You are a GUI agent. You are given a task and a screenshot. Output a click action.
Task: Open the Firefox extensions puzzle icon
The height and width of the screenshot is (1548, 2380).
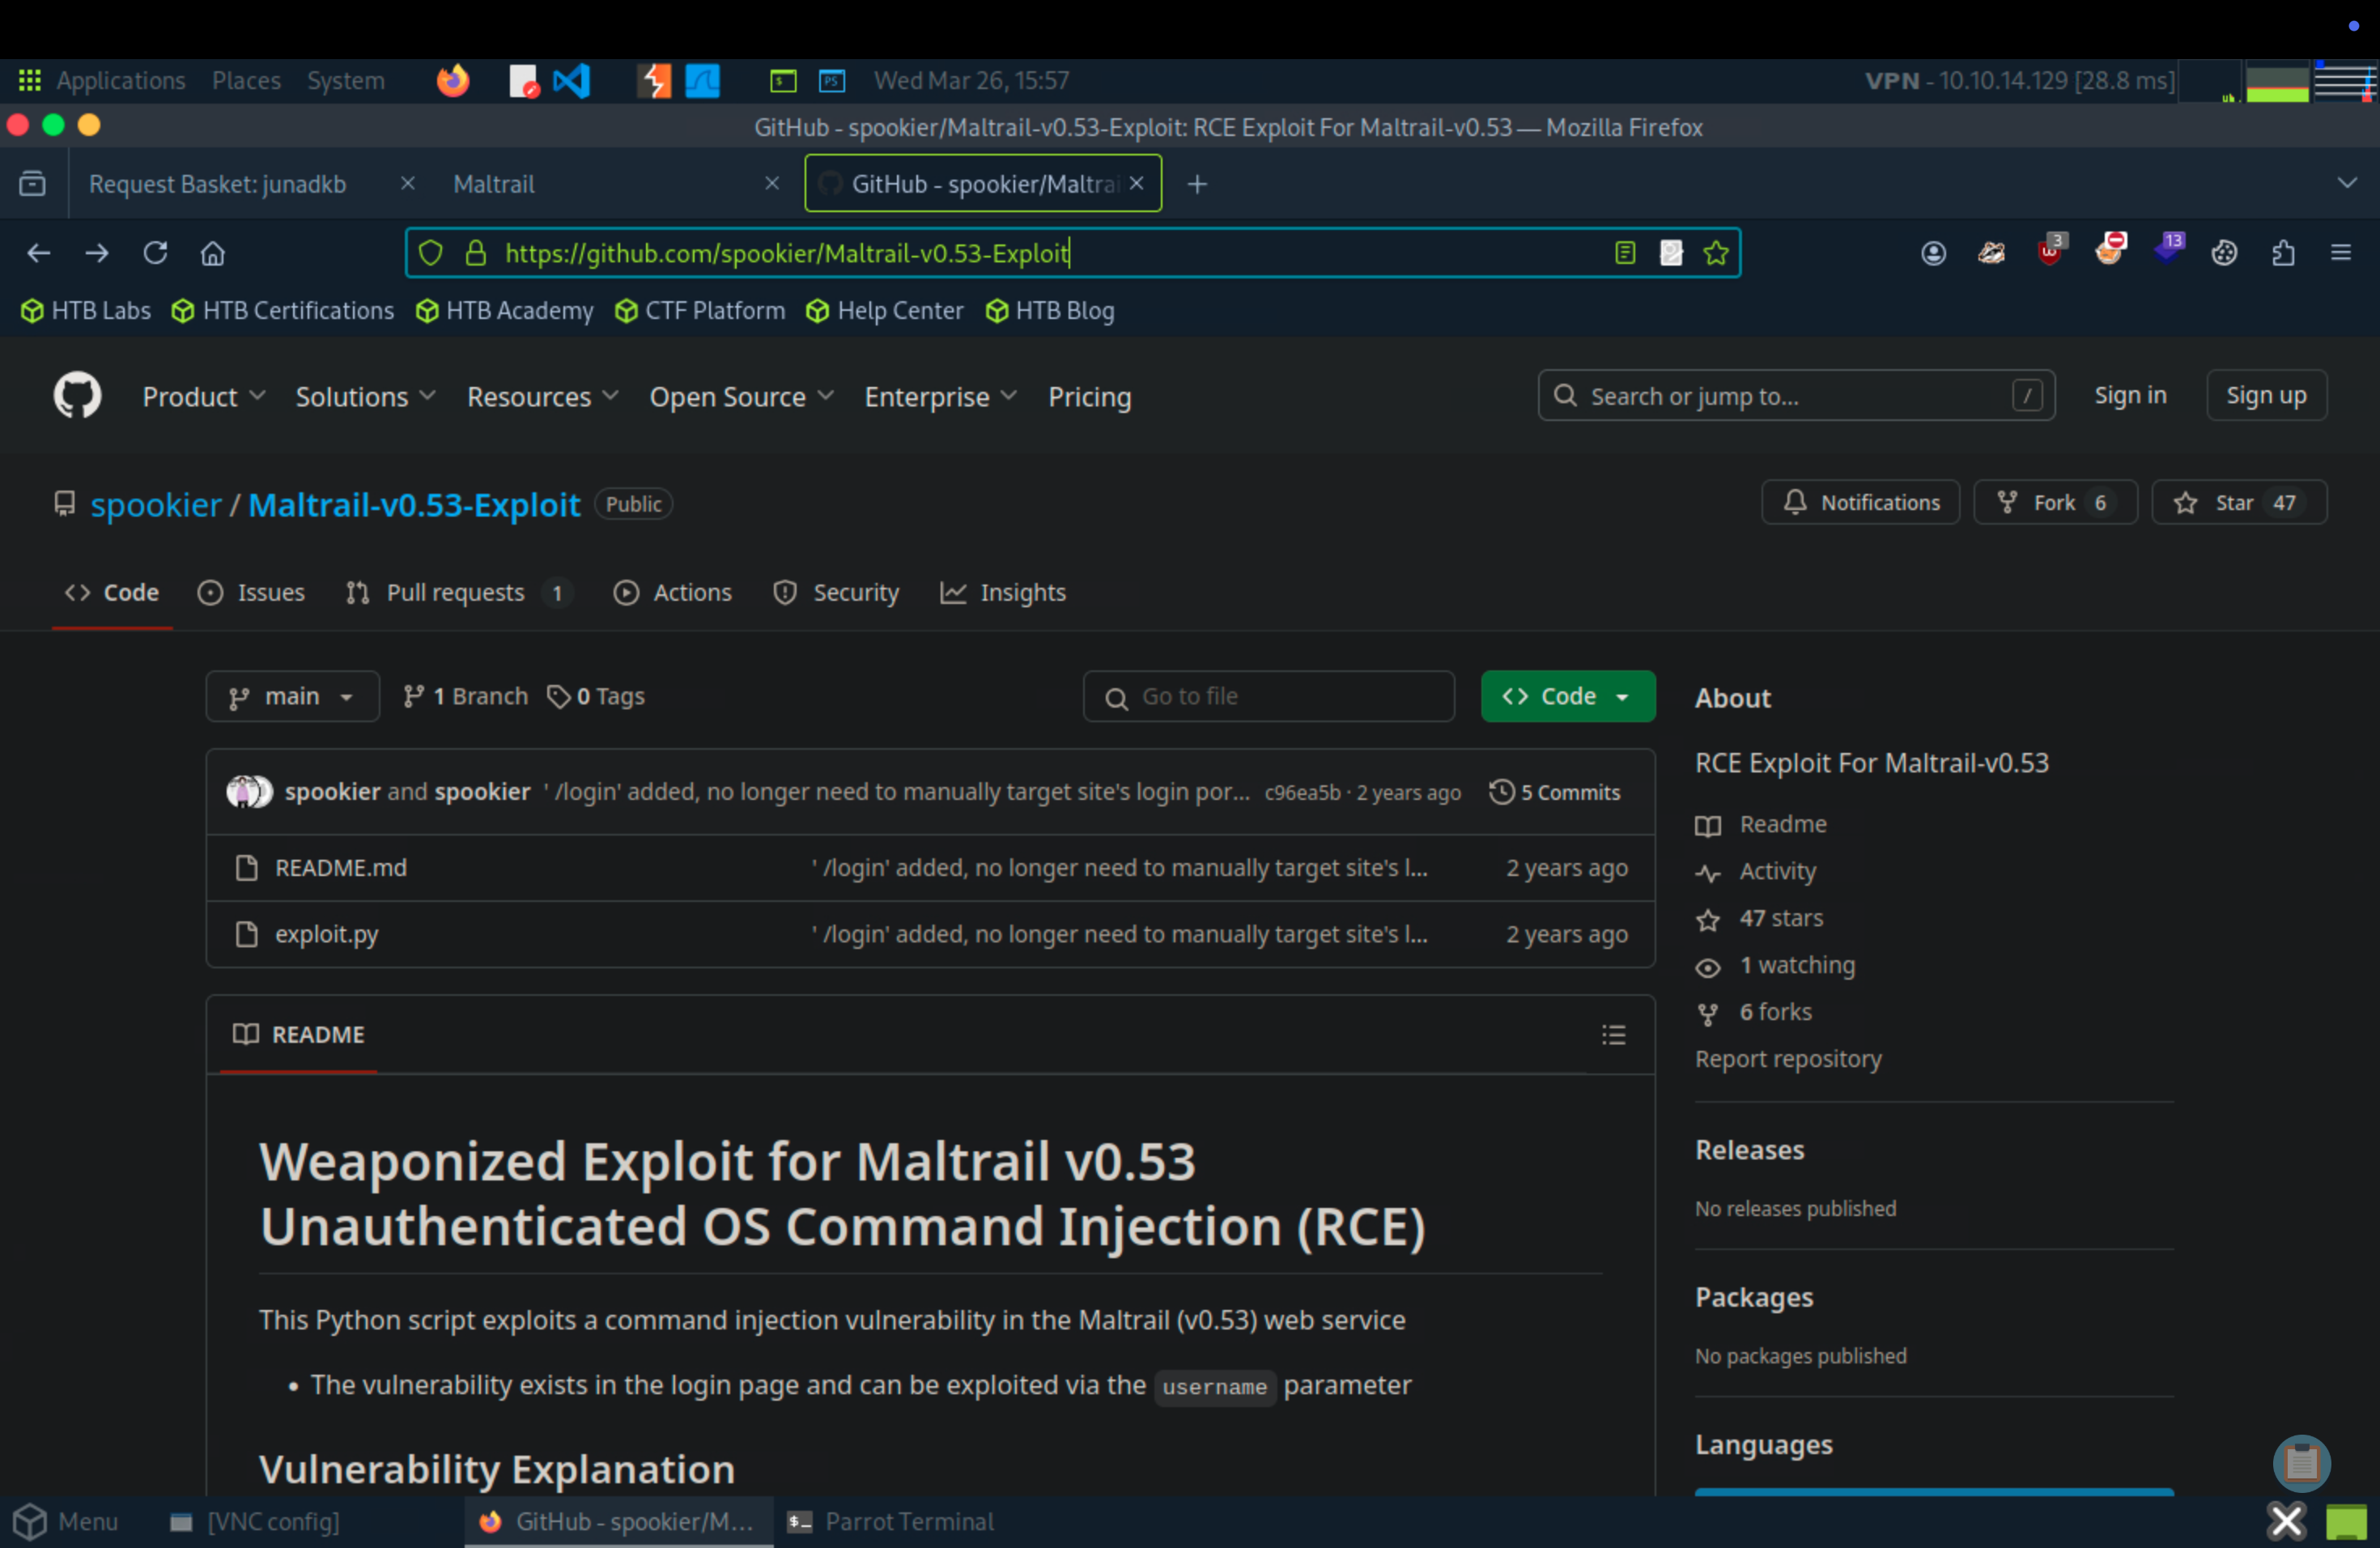pyautogui.click(x=2283, y=253)
